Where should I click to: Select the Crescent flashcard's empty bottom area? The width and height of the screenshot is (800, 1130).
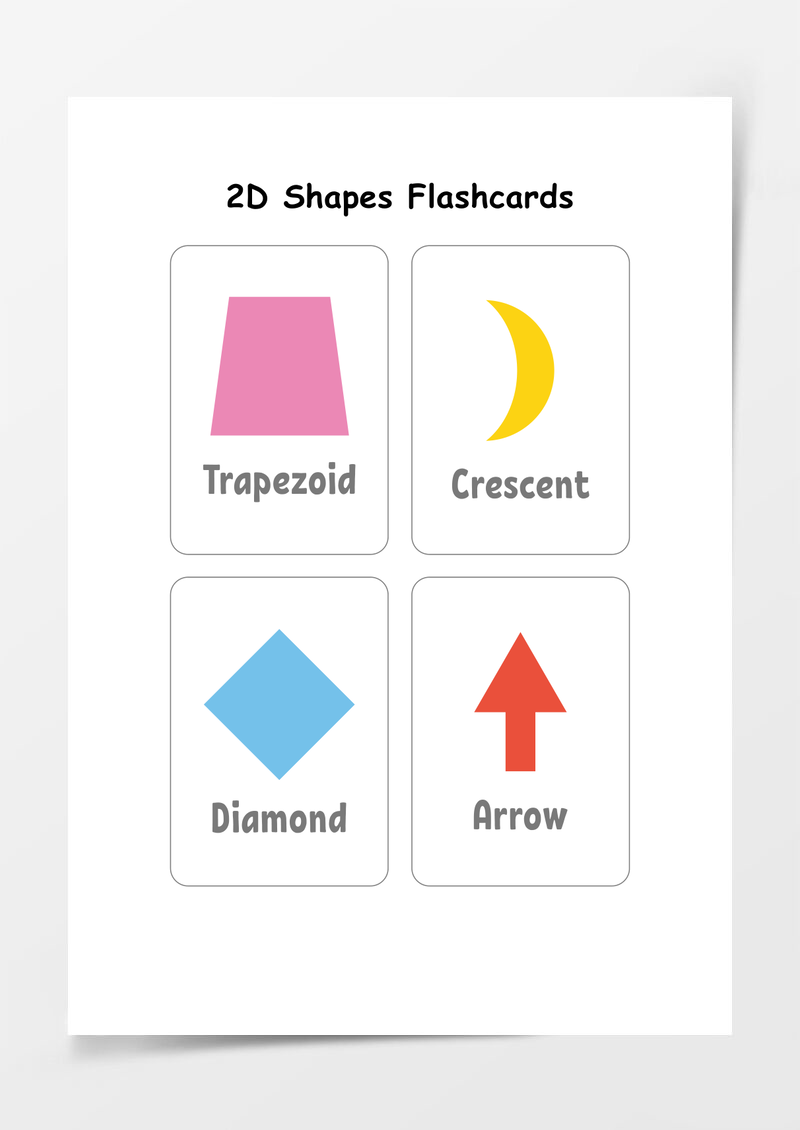(x=520, y=528)
